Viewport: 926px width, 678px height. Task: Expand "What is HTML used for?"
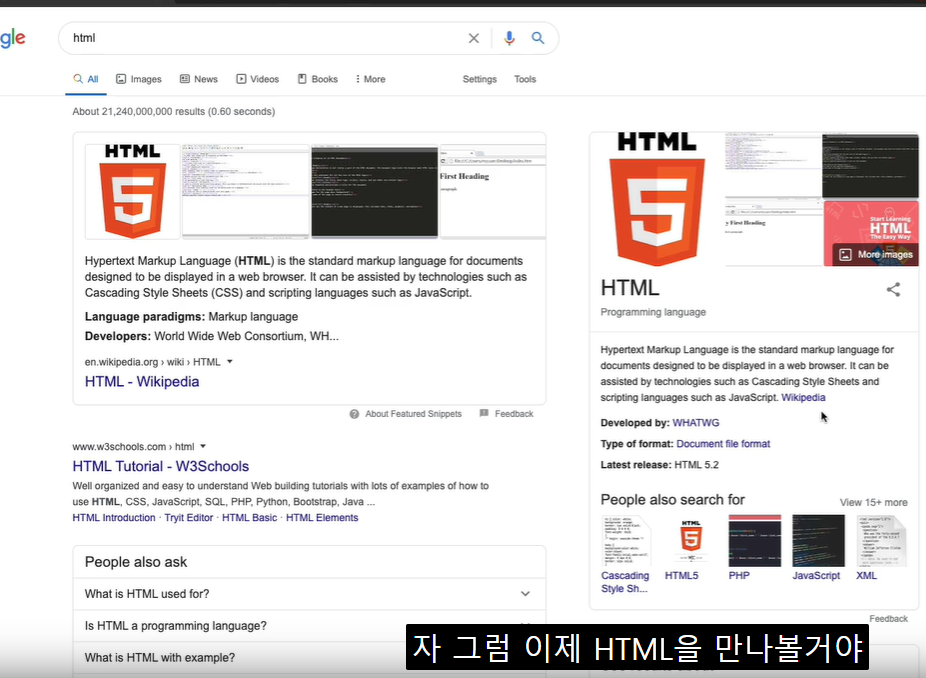tap(309, 594)
